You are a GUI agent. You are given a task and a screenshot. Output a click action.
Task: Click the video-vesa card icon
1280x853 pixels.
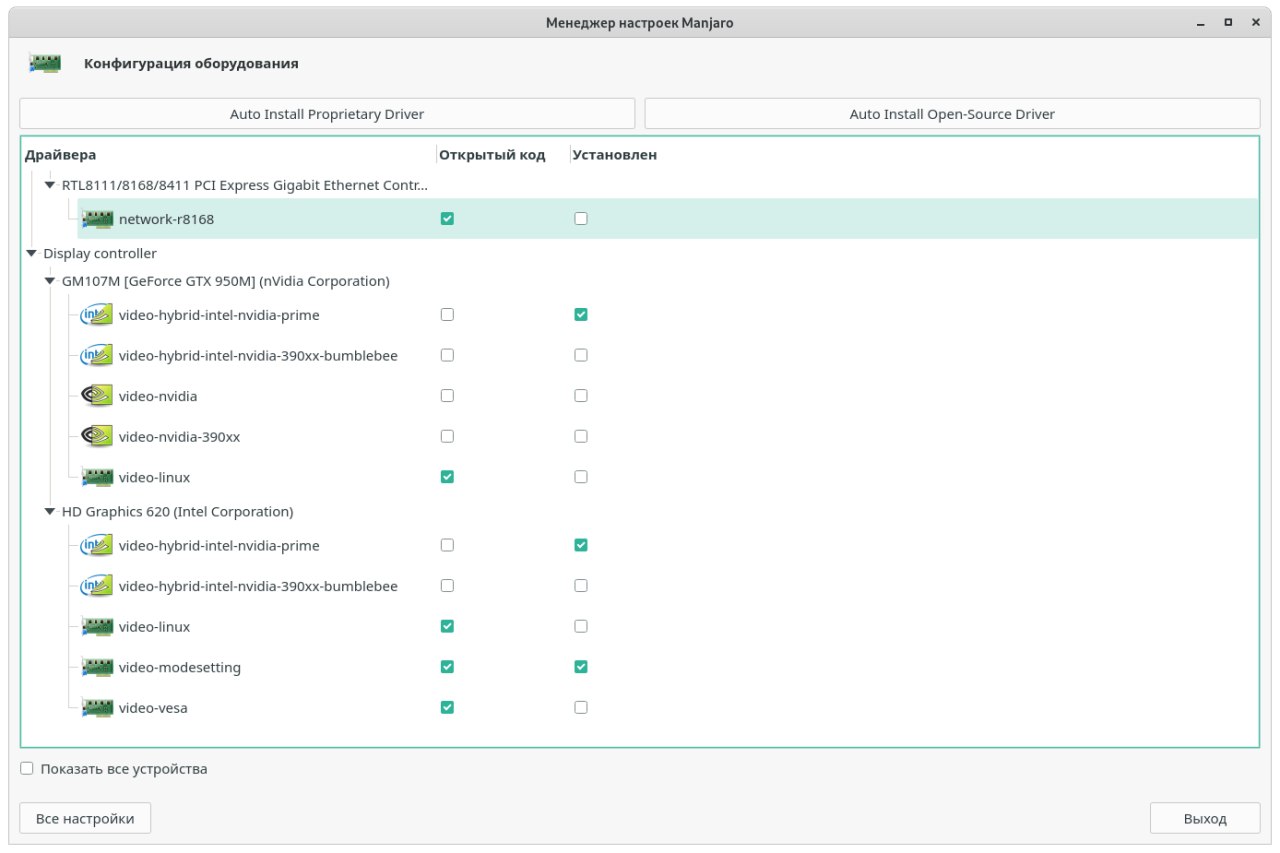[97, 708]
